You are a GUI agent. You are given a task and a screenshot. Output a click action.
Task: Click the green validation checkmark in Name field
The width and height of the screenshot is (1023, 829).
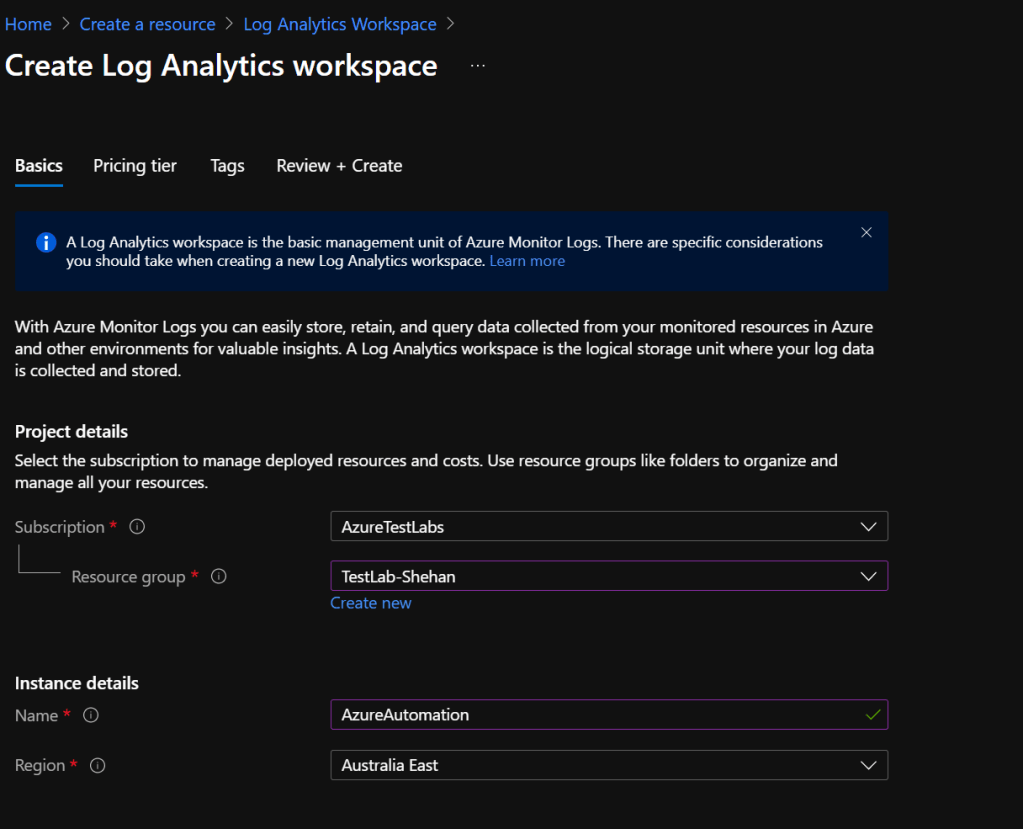point(872,715)
